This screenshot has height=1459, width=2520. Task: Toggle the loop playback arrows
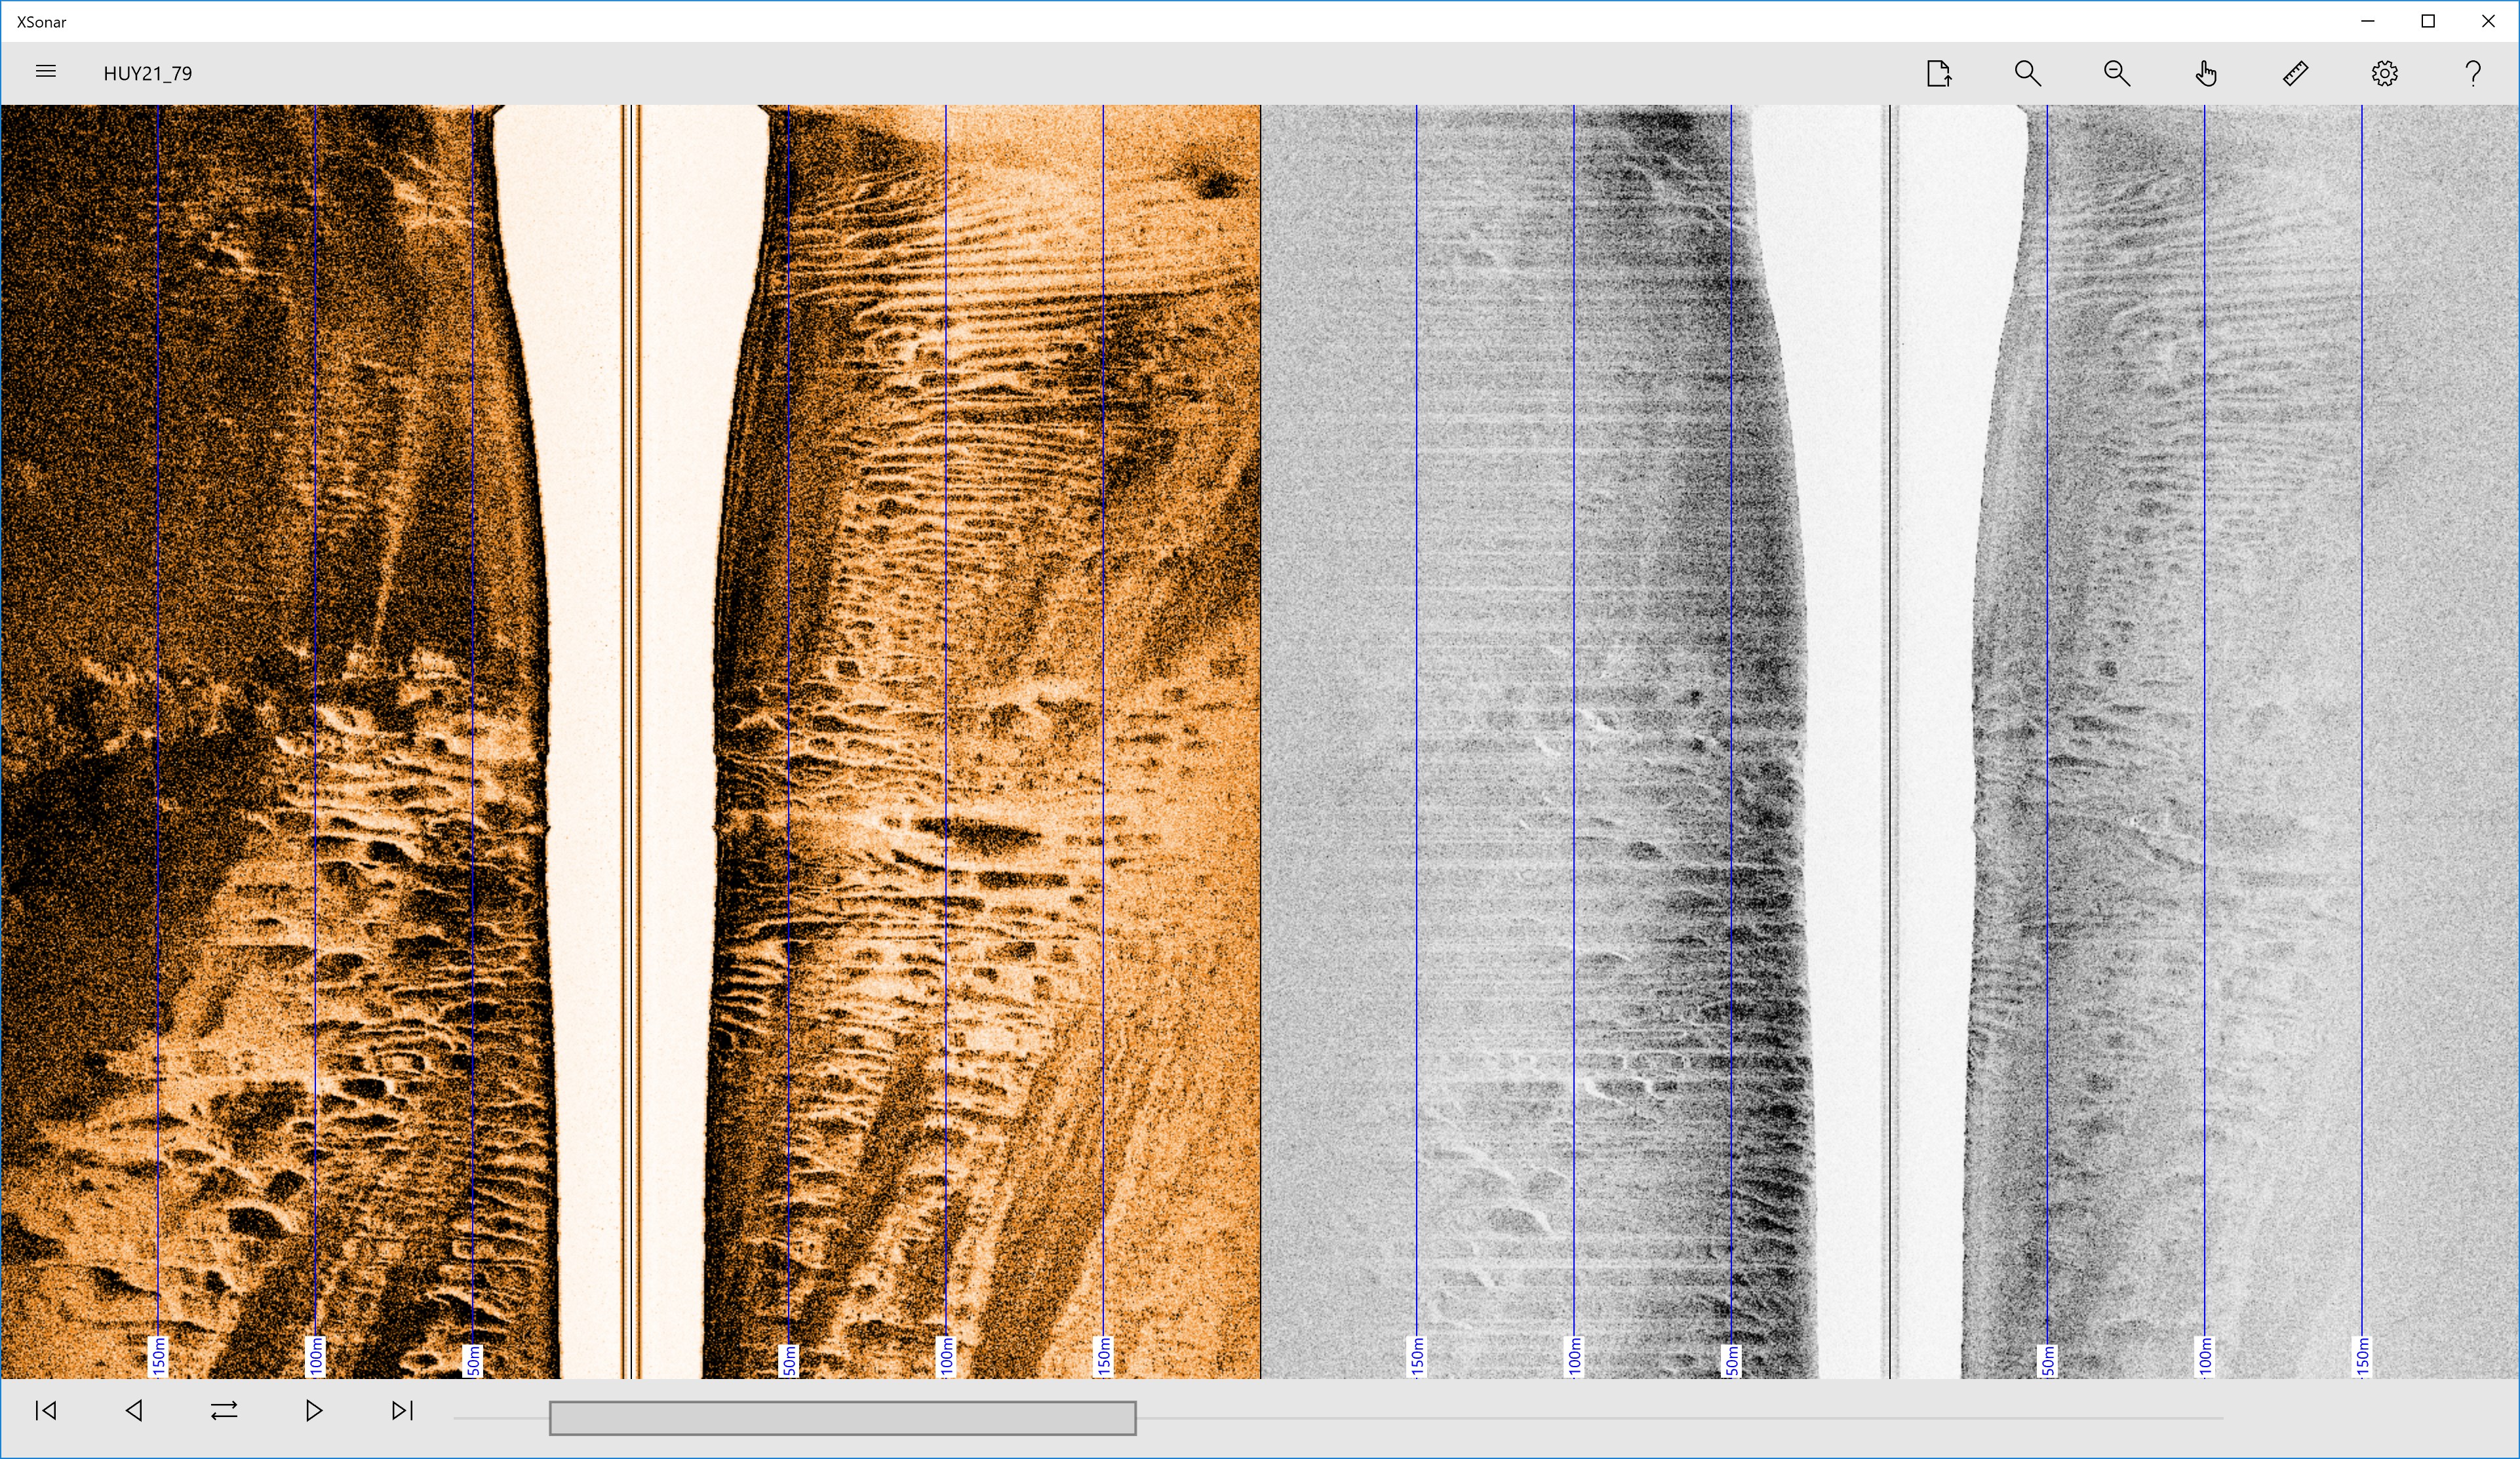(224, 1410)
